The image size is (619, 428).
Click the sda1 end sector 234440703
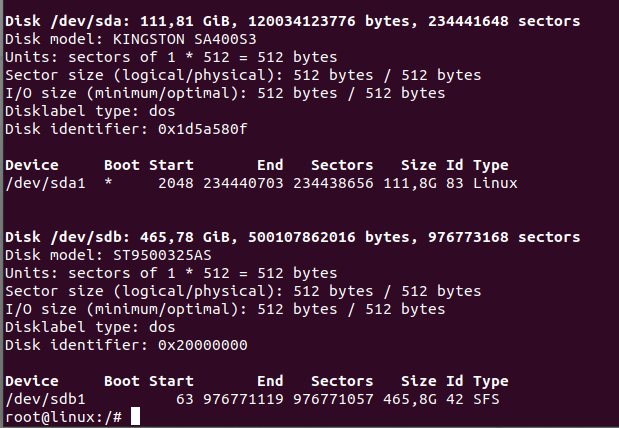tap(243, 183)
